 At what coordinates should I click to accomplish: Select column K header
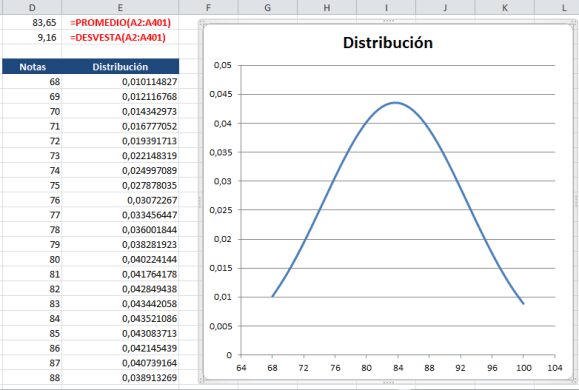tap(504, 7)
